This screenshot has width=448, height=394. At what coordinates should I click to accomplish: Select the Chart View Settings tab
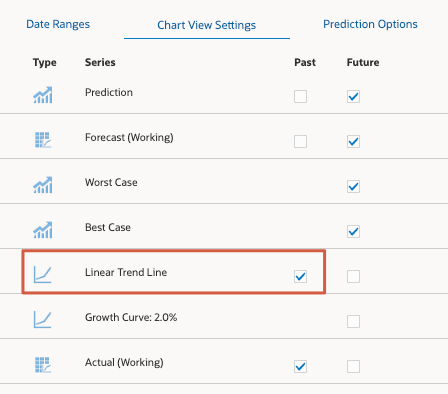click(207, 25)
